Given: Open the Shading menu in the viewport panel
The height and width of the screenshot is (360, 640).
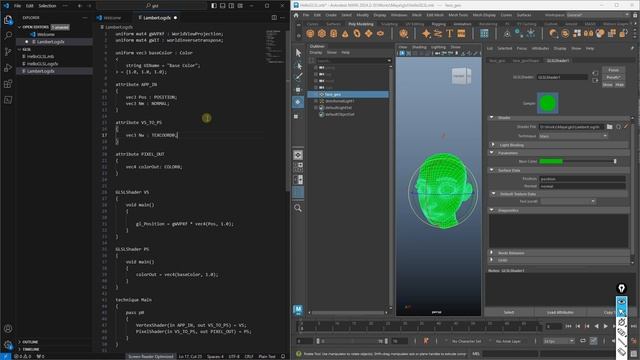Looking at the screenshot, I should click(x=419, y=47).
